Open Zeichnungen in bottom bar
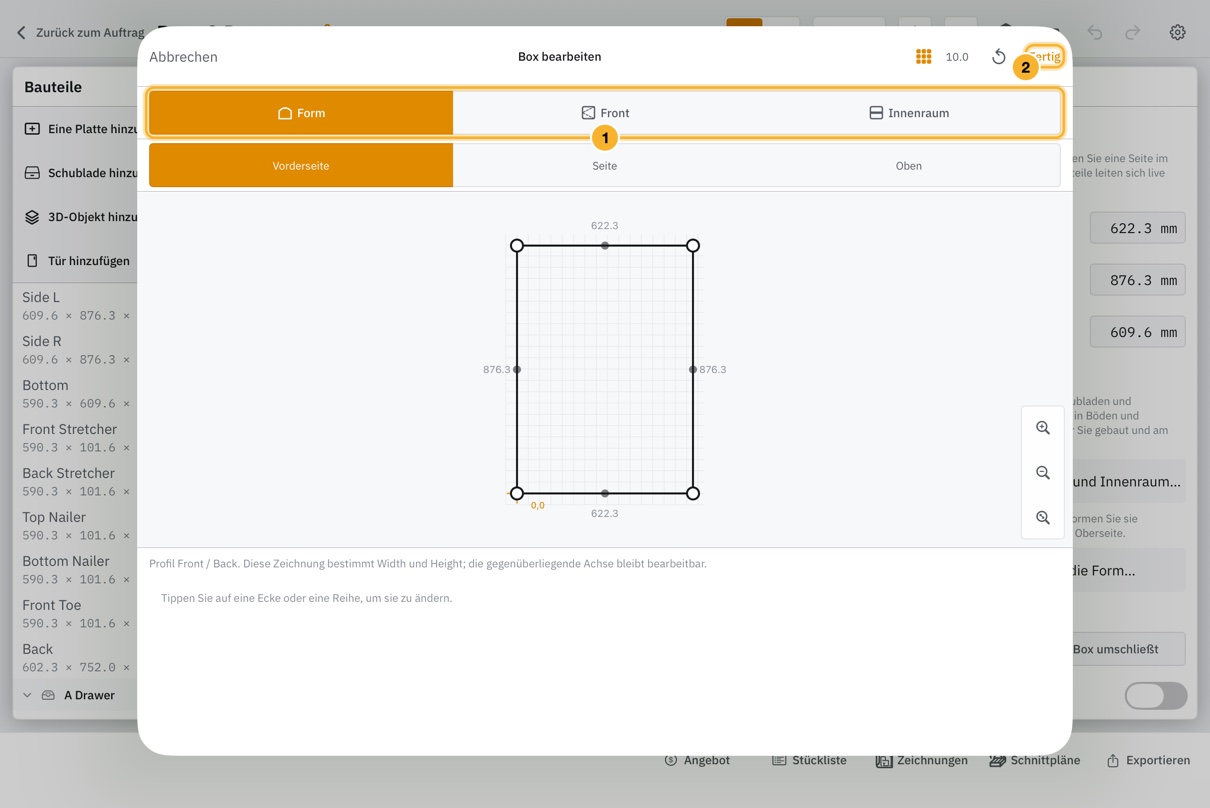The width and height of the screenshot is (1210, 808). pos(922,760)
